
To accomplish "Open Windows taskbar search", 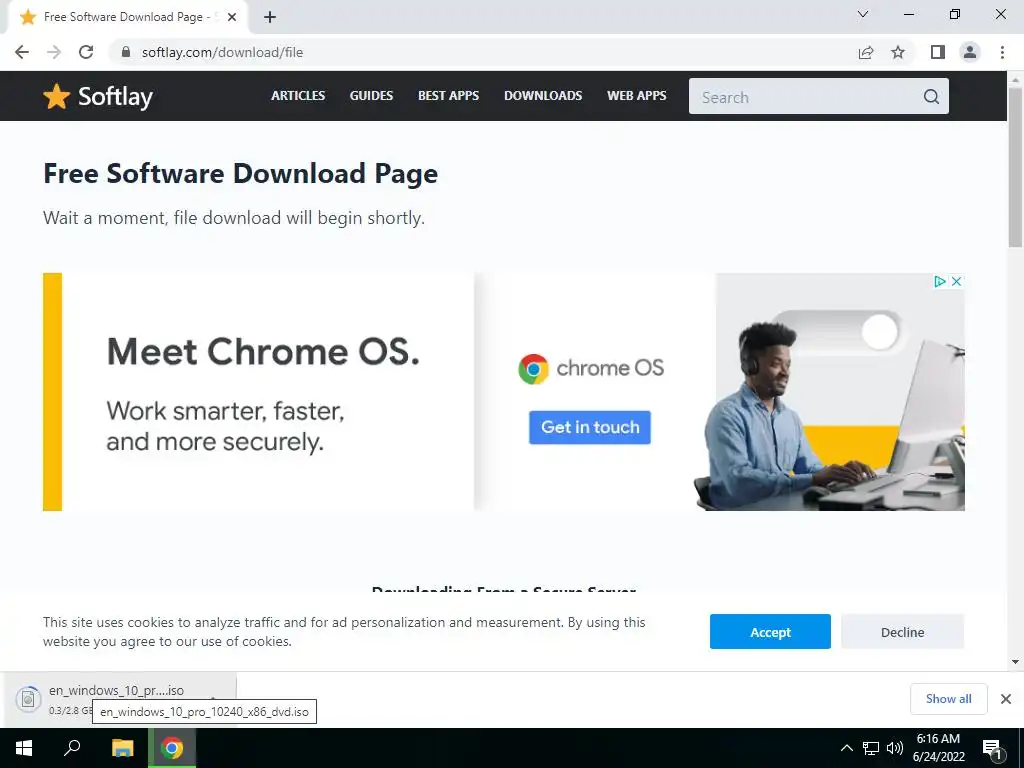I will 72,748.
